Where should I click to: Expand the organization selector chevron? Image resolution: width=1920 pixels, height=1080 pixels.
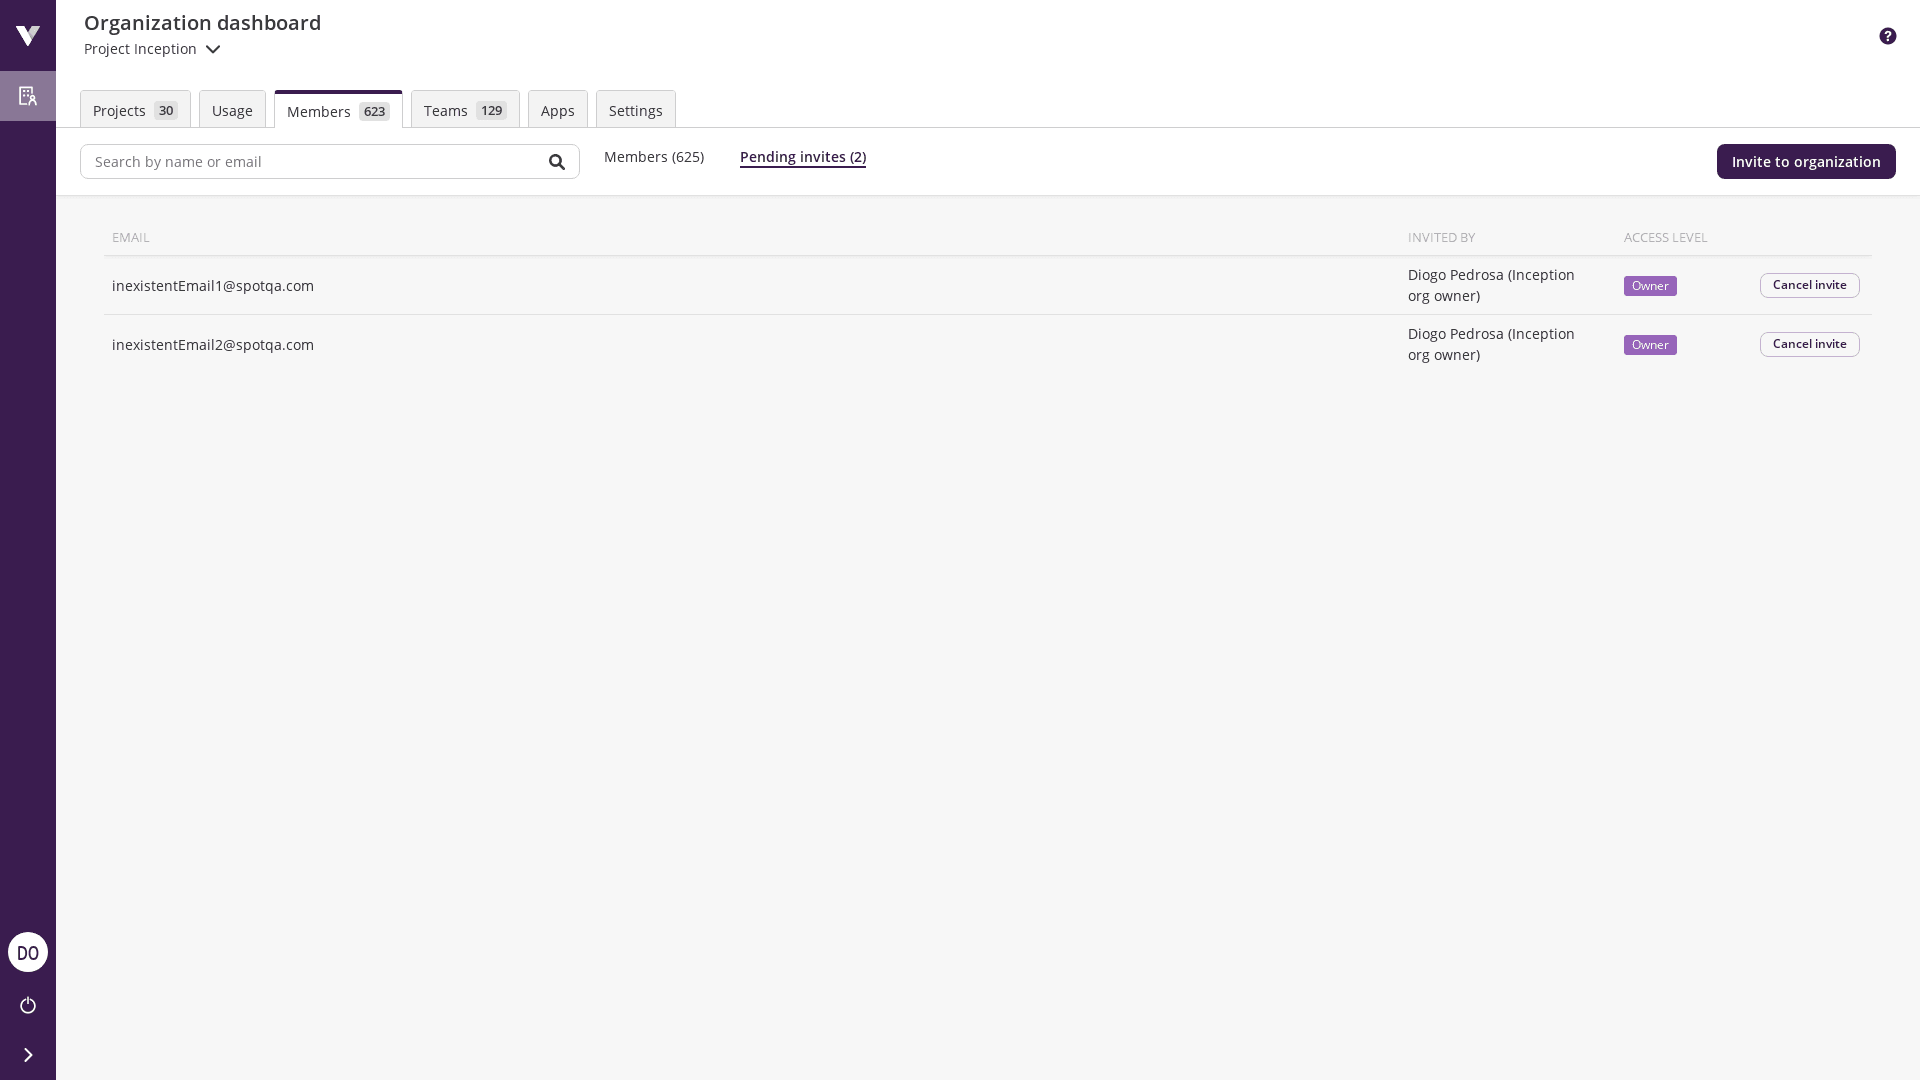click(x=212, y=49)
